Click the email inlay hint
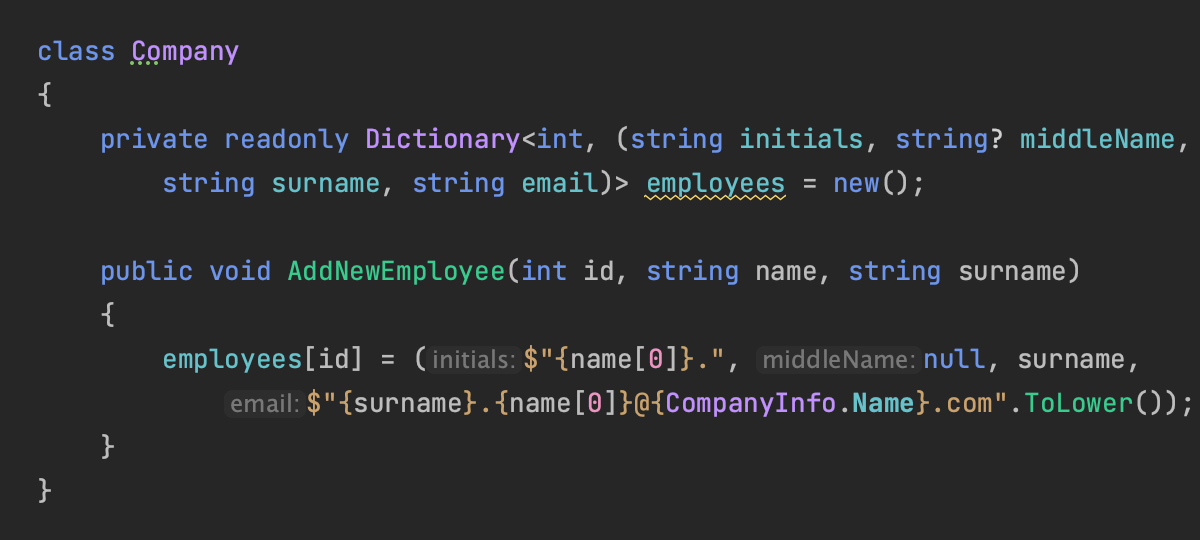 coord(265,404)
